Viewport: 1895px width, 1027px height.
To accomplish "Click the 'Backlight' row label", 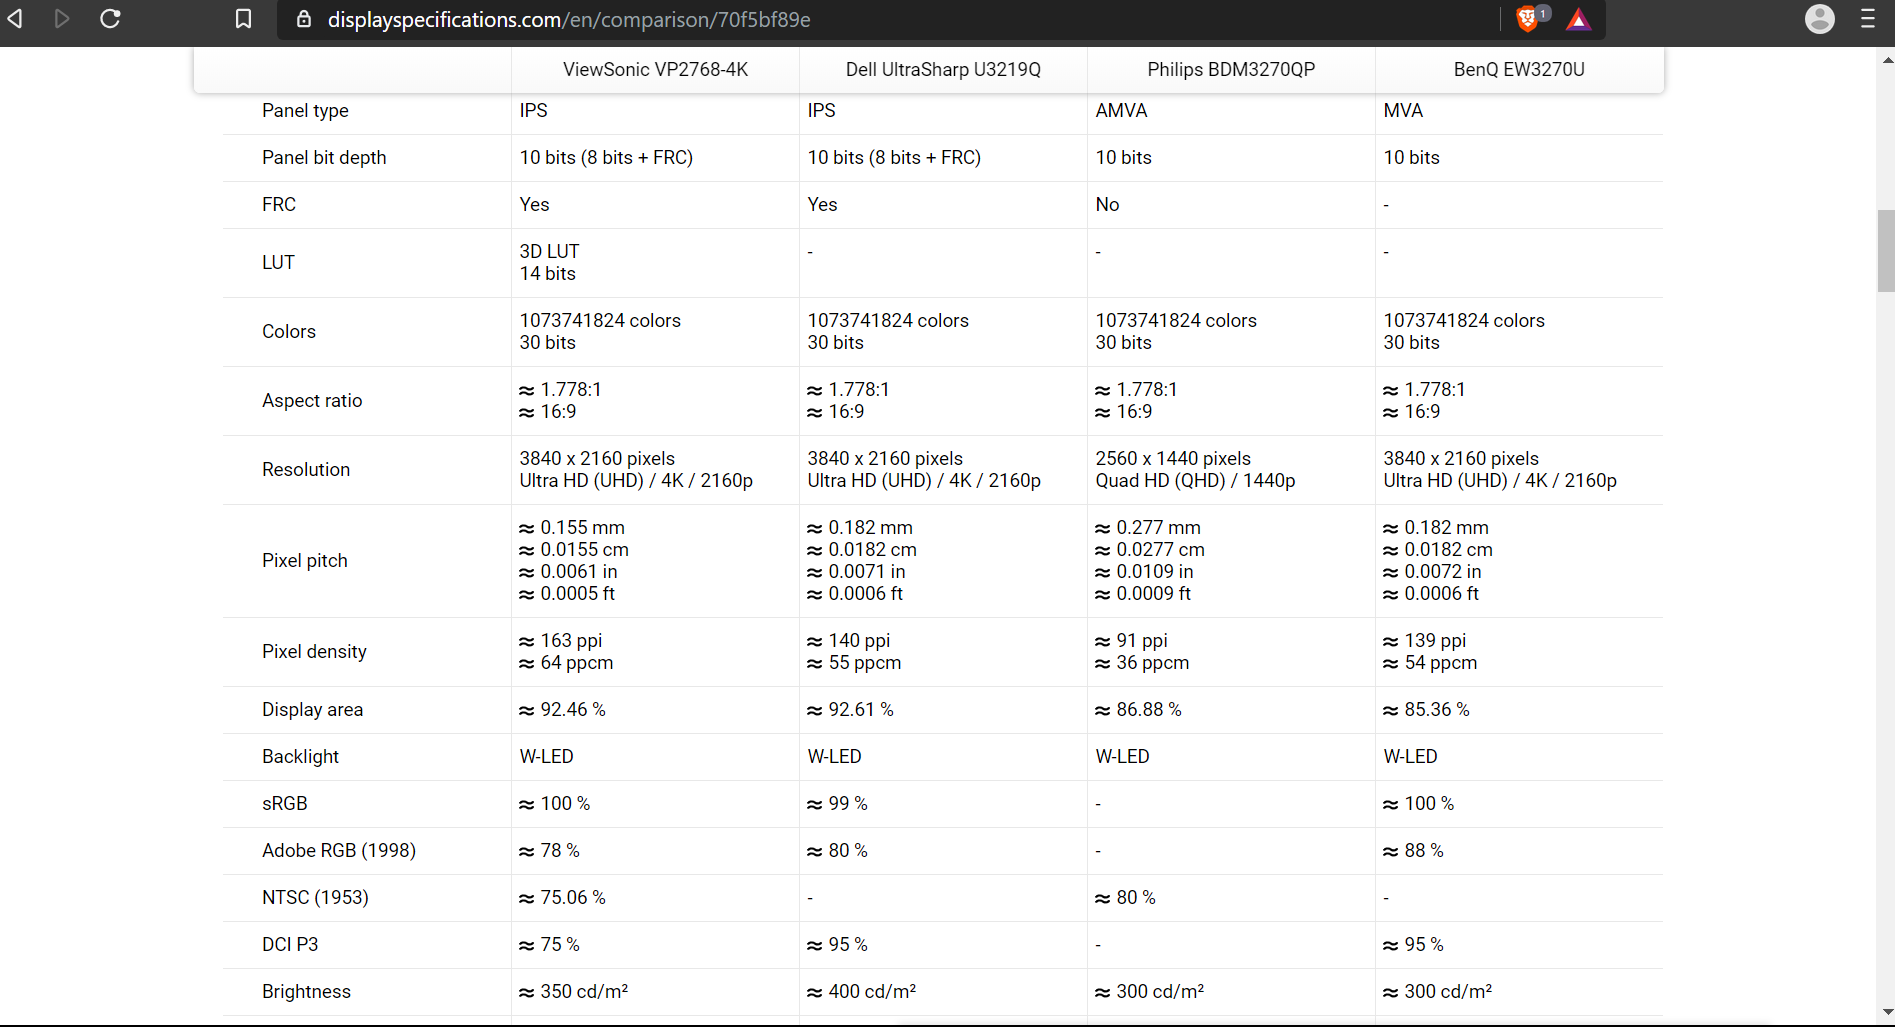I will [300, 757].
